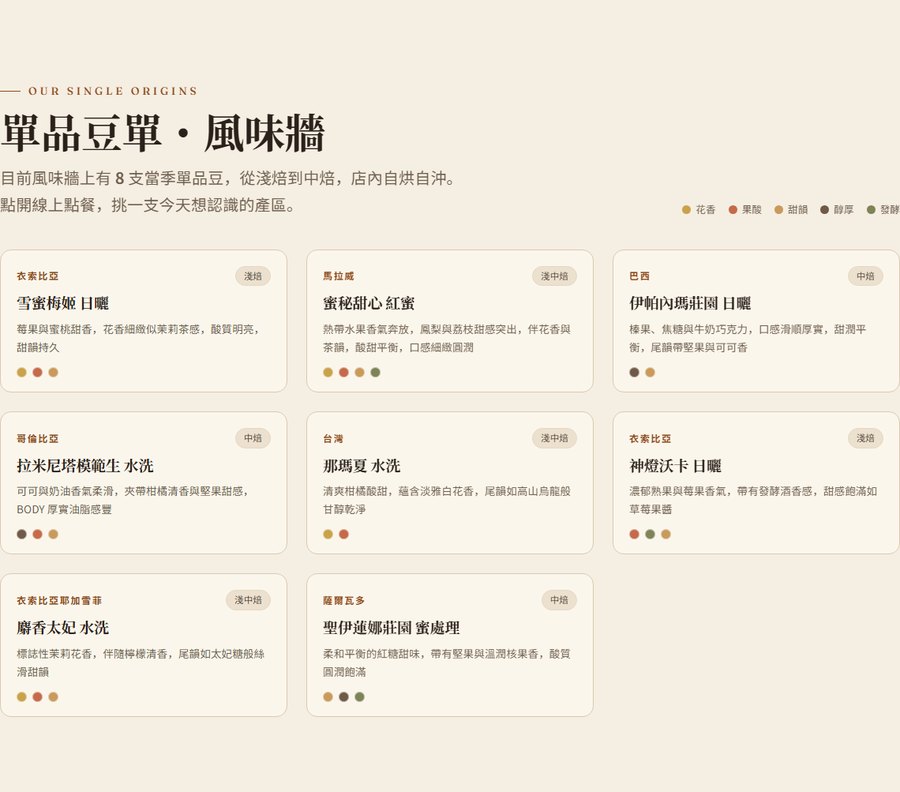Click the 中焙 badge on 伊帕內瑪莊園 card
Image resolution: width=900 pixels, height=792 pixels.
(x=866, y=276)
